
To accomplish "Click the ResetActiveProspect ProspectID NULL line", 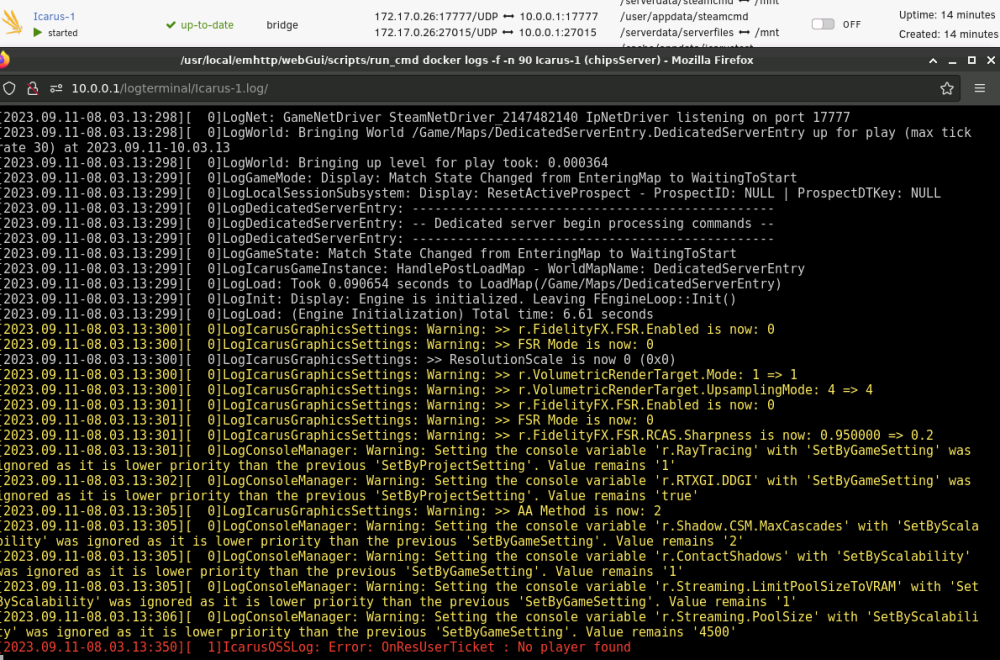I will point(470,193).
